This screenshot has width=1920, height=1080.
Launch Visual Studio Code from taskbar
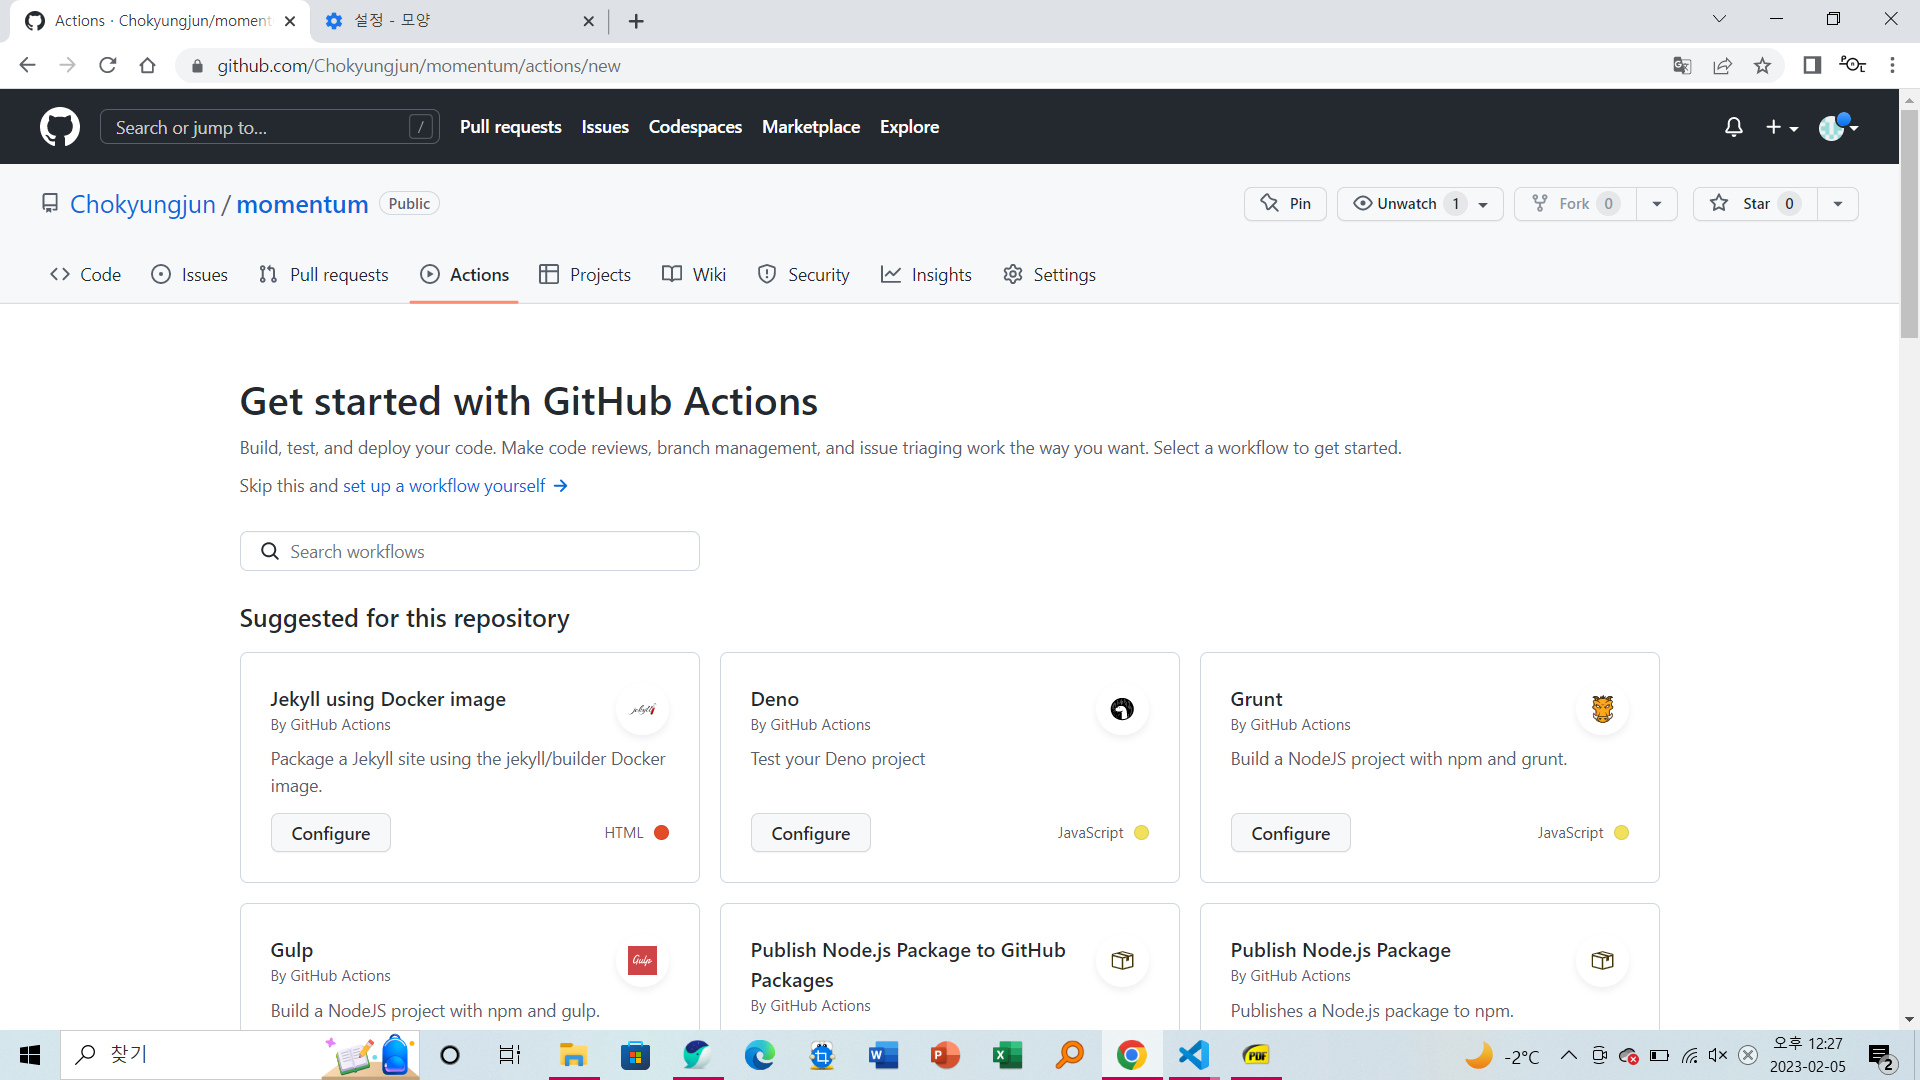1194,1055
